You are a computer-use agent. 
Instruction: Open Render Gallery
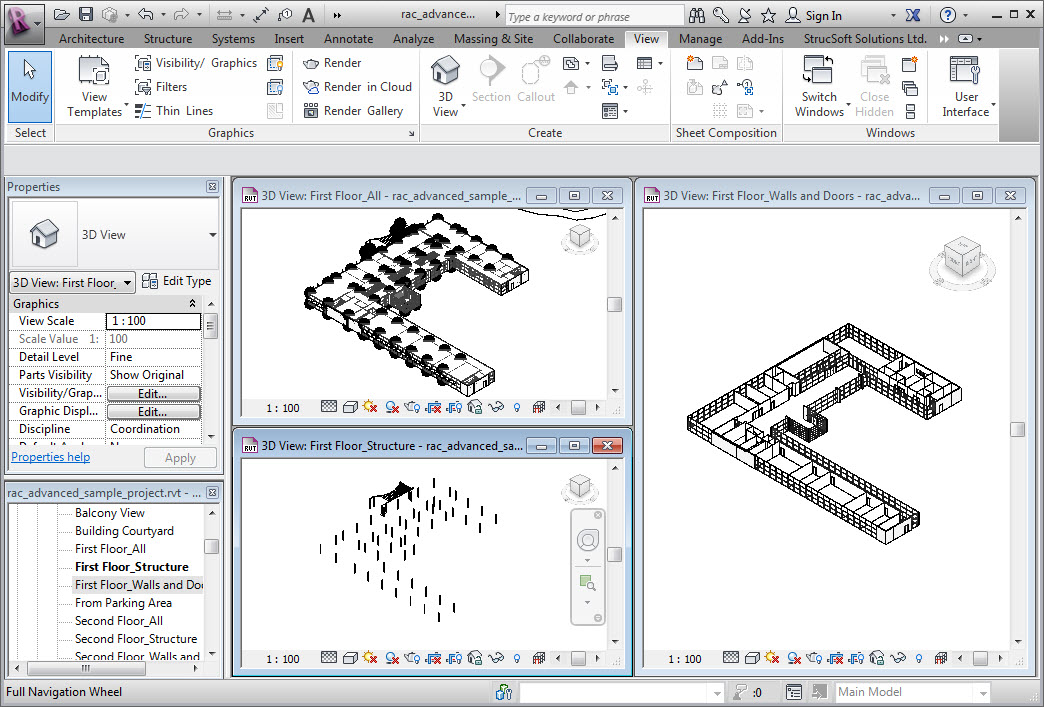pos(353,111)
